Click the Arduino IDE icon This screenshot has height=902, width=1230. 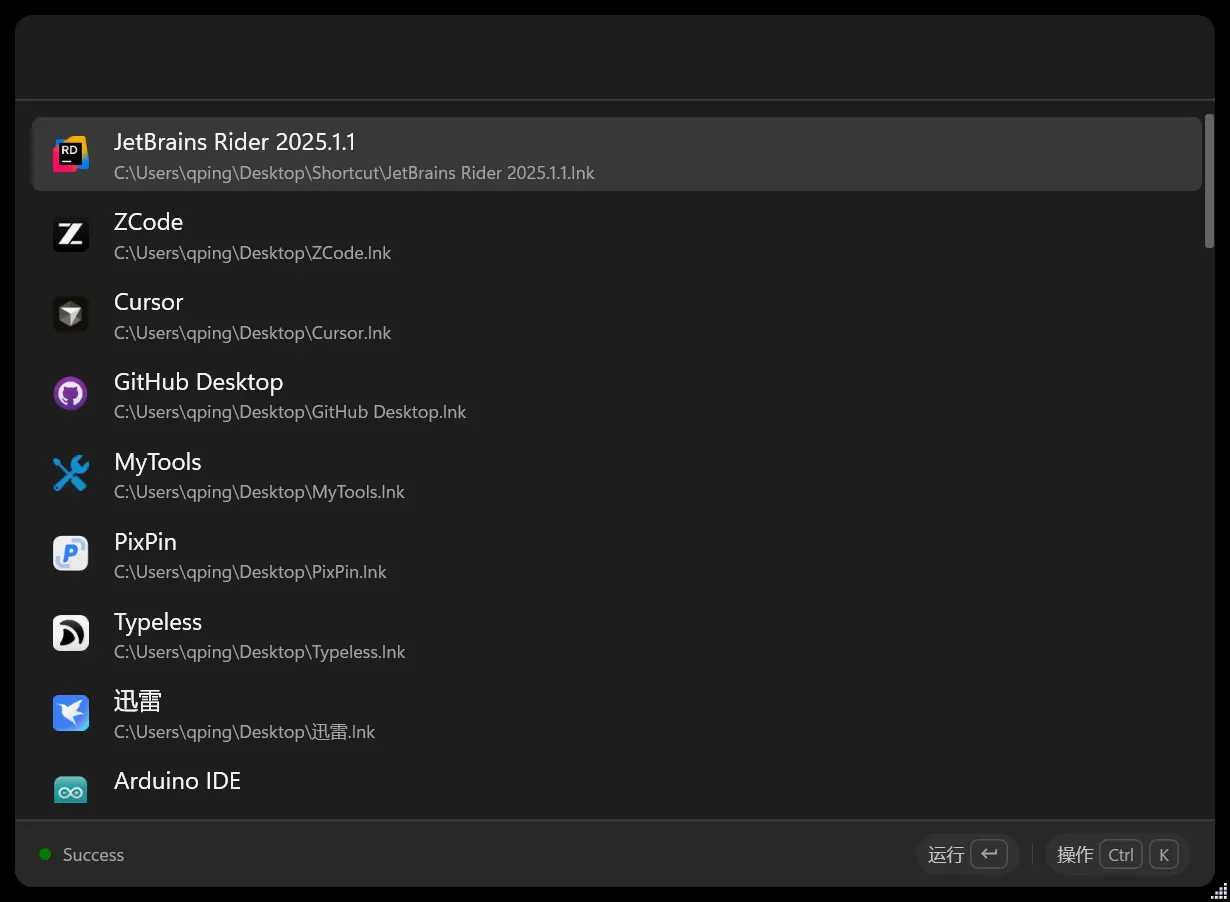(71, 790)
